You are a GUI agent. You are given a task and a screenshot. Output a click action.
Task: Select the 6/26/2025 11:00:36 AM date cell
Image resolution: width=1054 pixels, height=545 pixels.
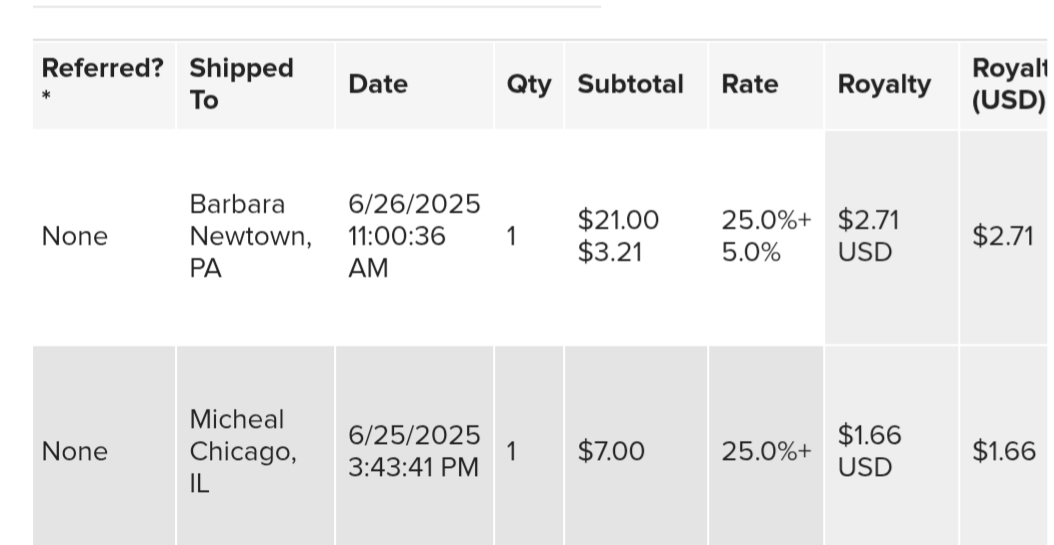(x=414, y=237)
